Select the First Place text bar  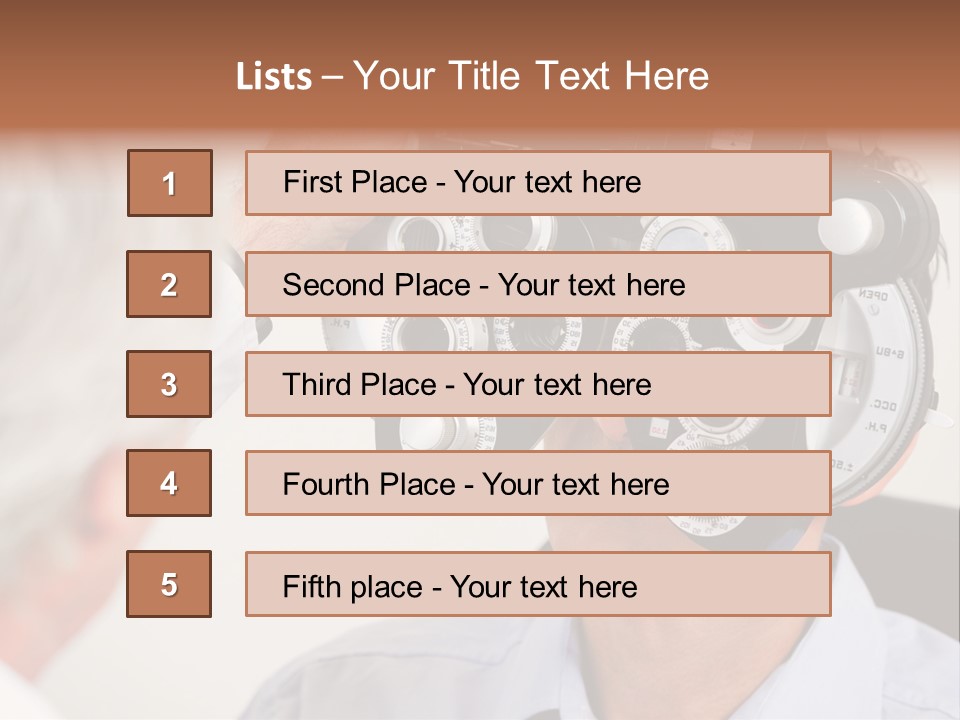(x=538, y=183)
